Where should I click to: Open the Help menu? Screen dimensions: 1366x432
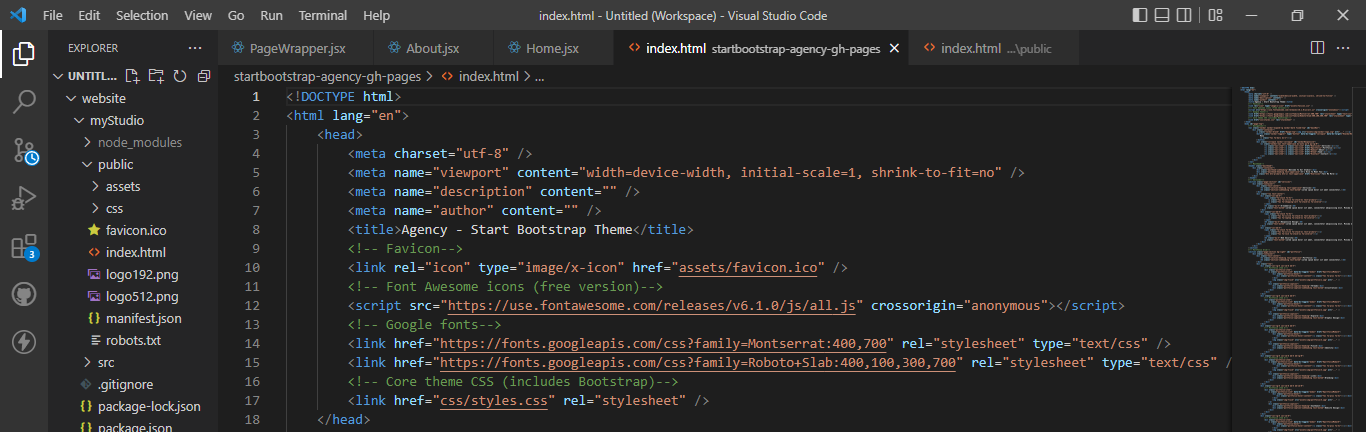[x=377, y=16]
